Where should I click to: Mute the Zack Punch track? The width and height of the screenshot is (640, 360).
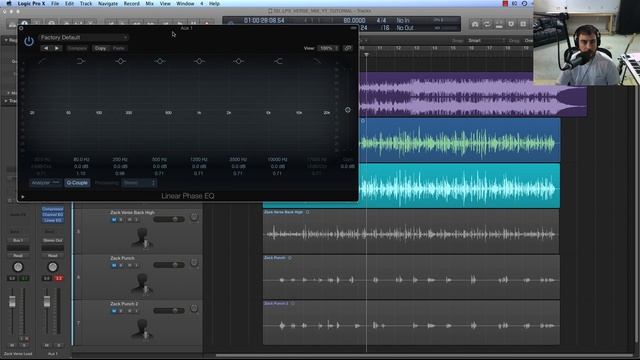pyautogui.click(x=114, y=265)
